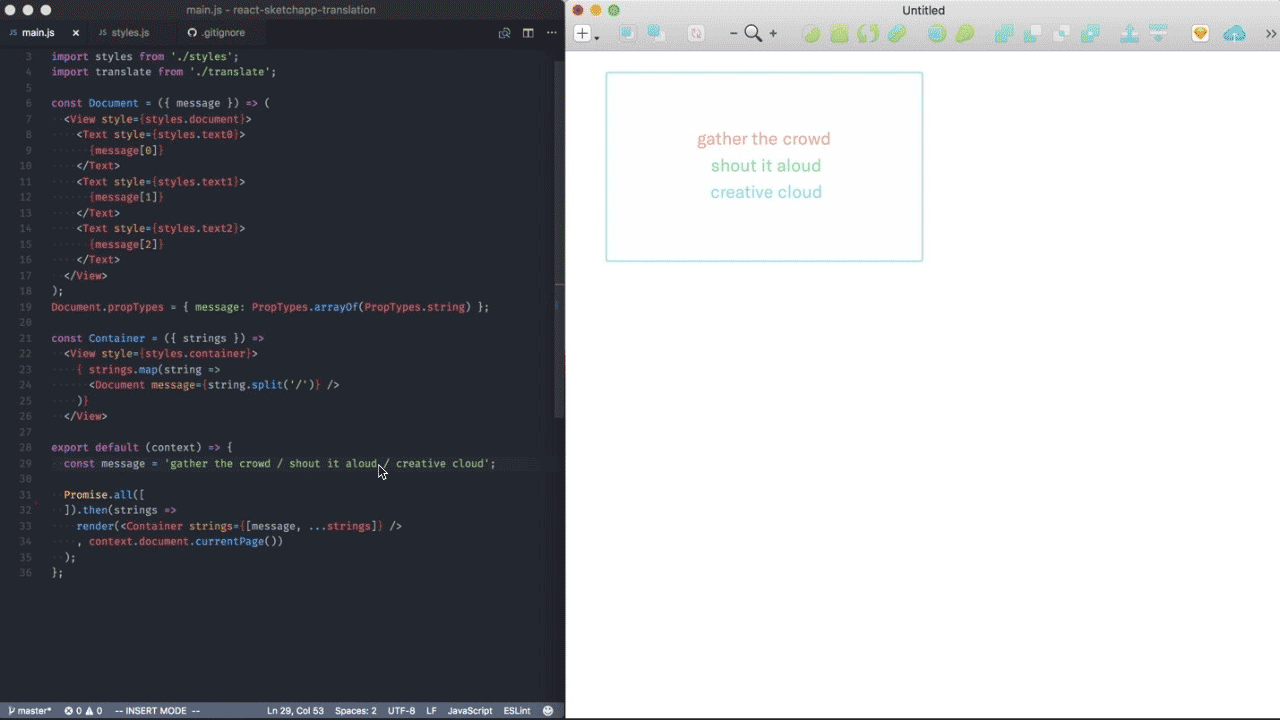Select the Rotate tool in Sketch toolbar
The width and height of the screenshot is (1280, 720).
[x=868, y=34]
